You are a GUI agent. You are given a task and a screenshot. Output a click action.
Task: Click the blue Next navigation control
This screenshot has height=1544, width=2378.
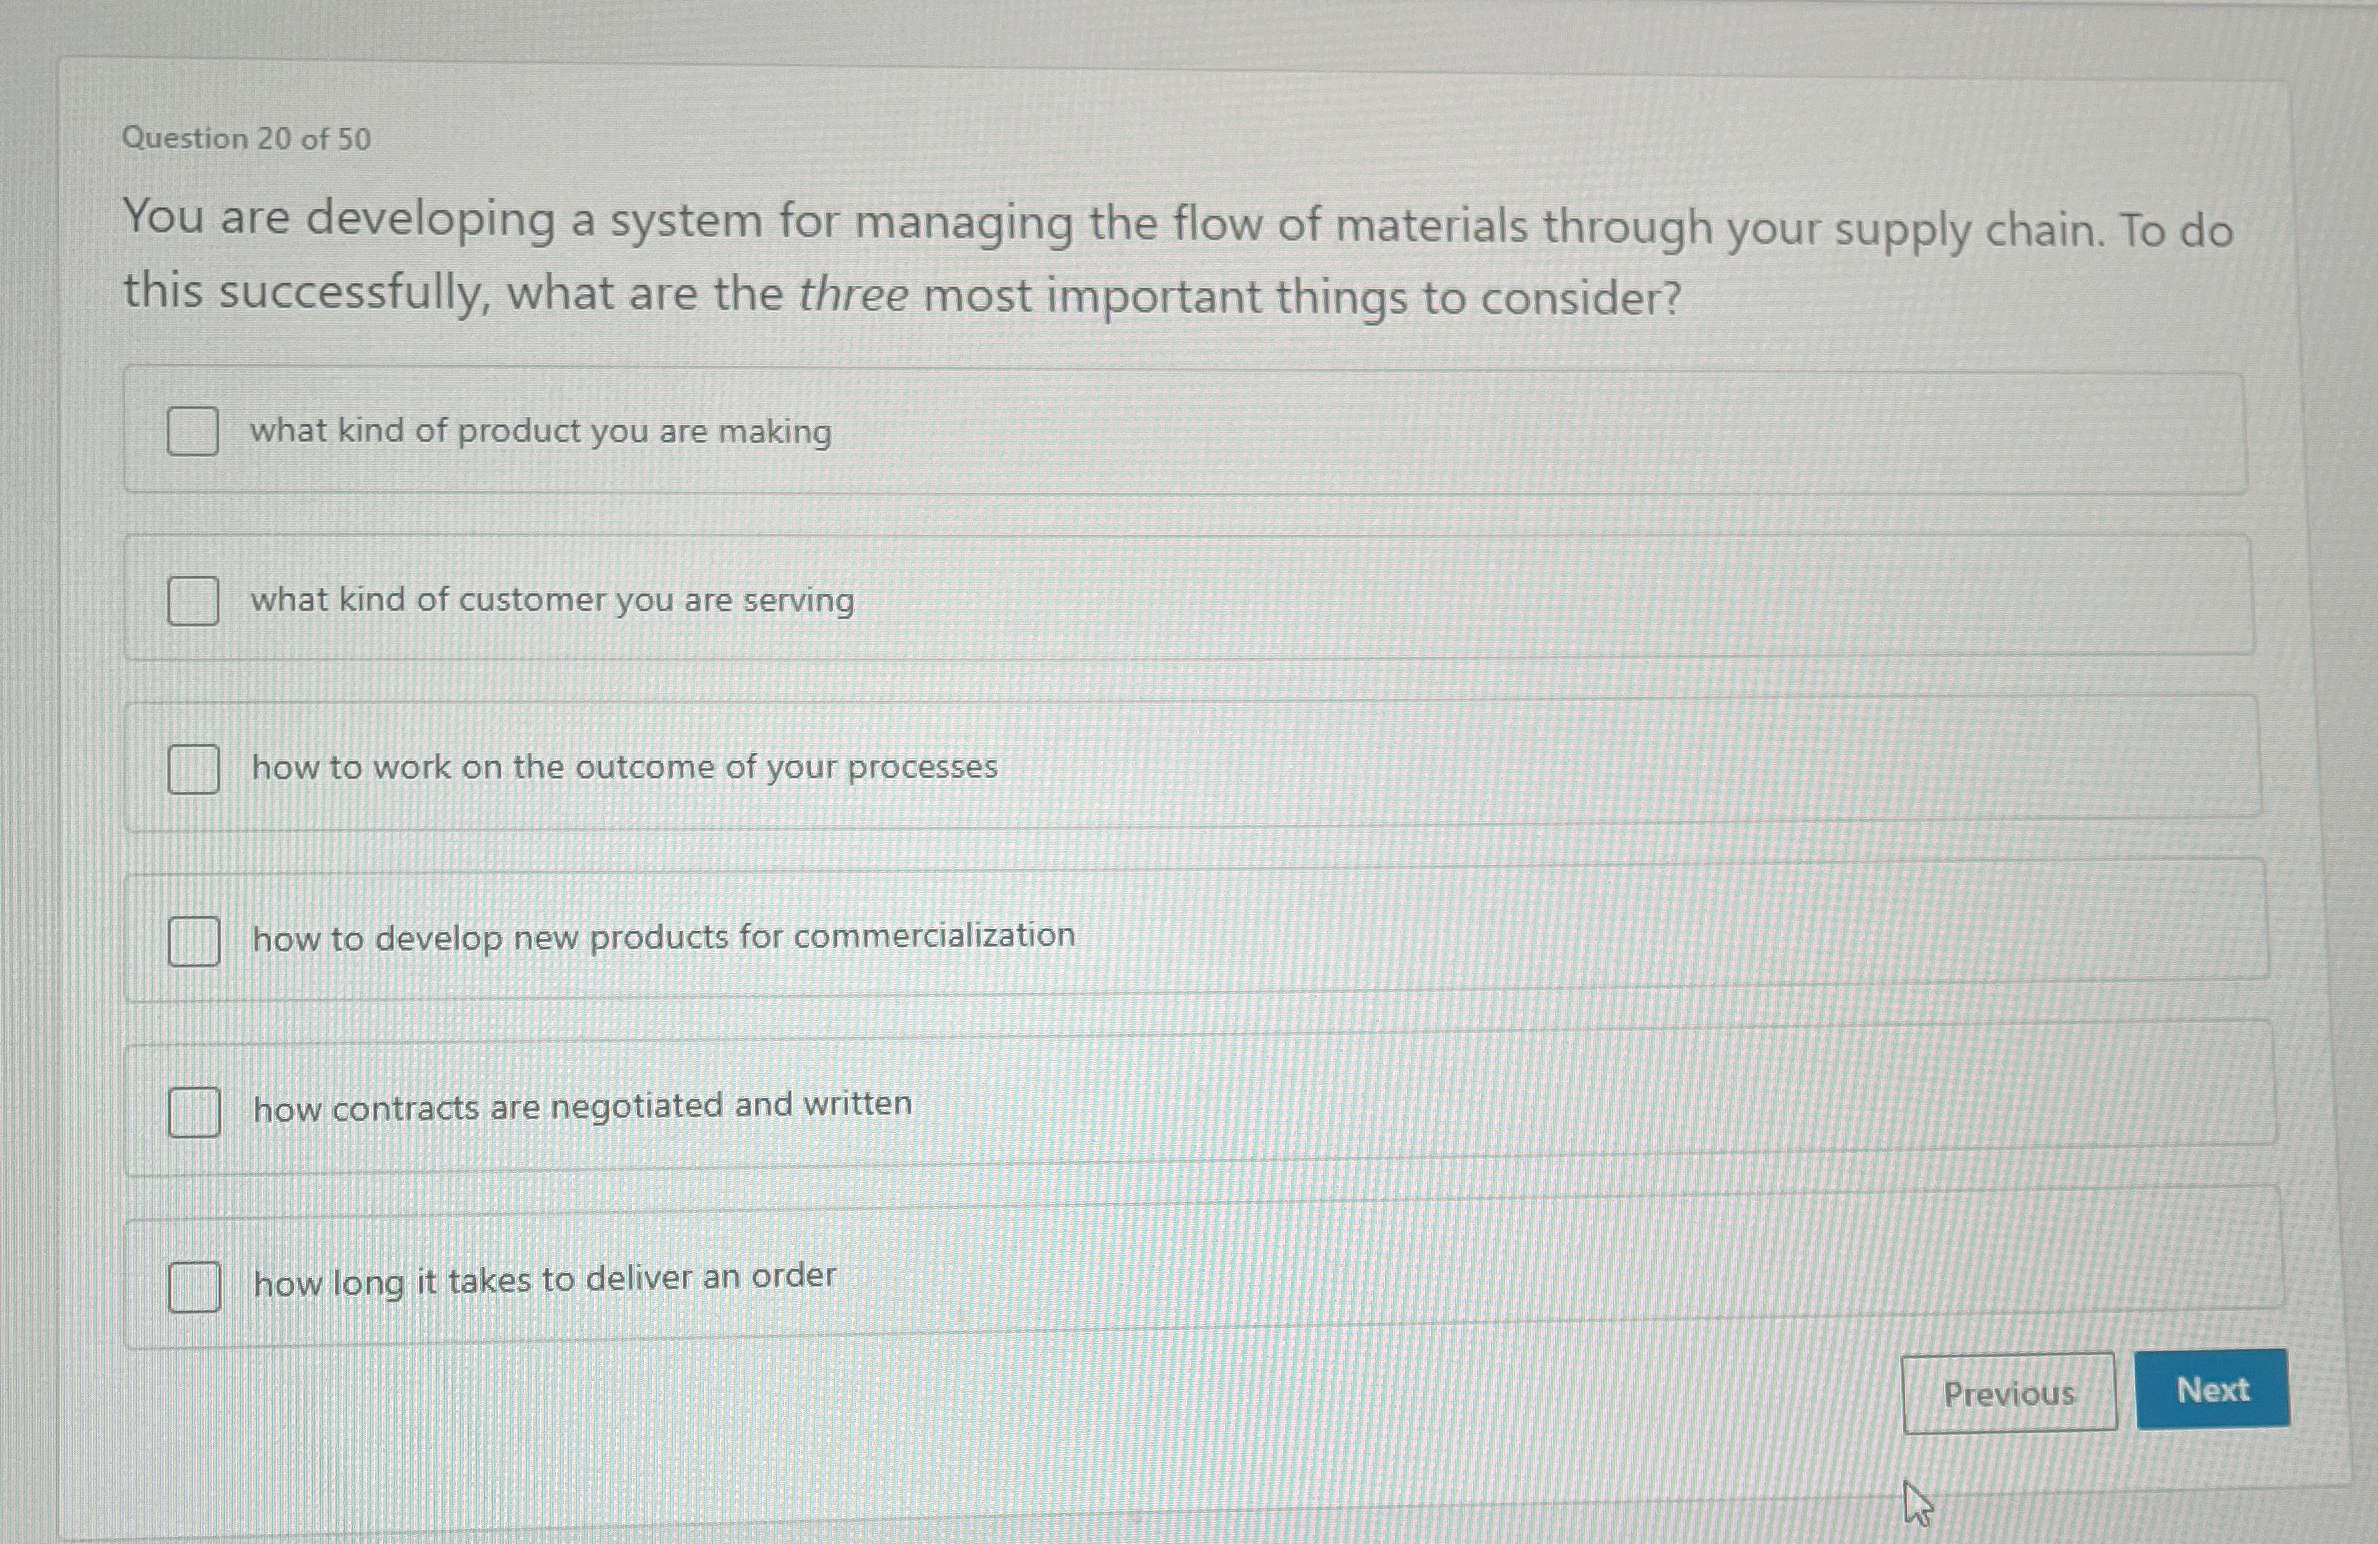[2212, 1390]
